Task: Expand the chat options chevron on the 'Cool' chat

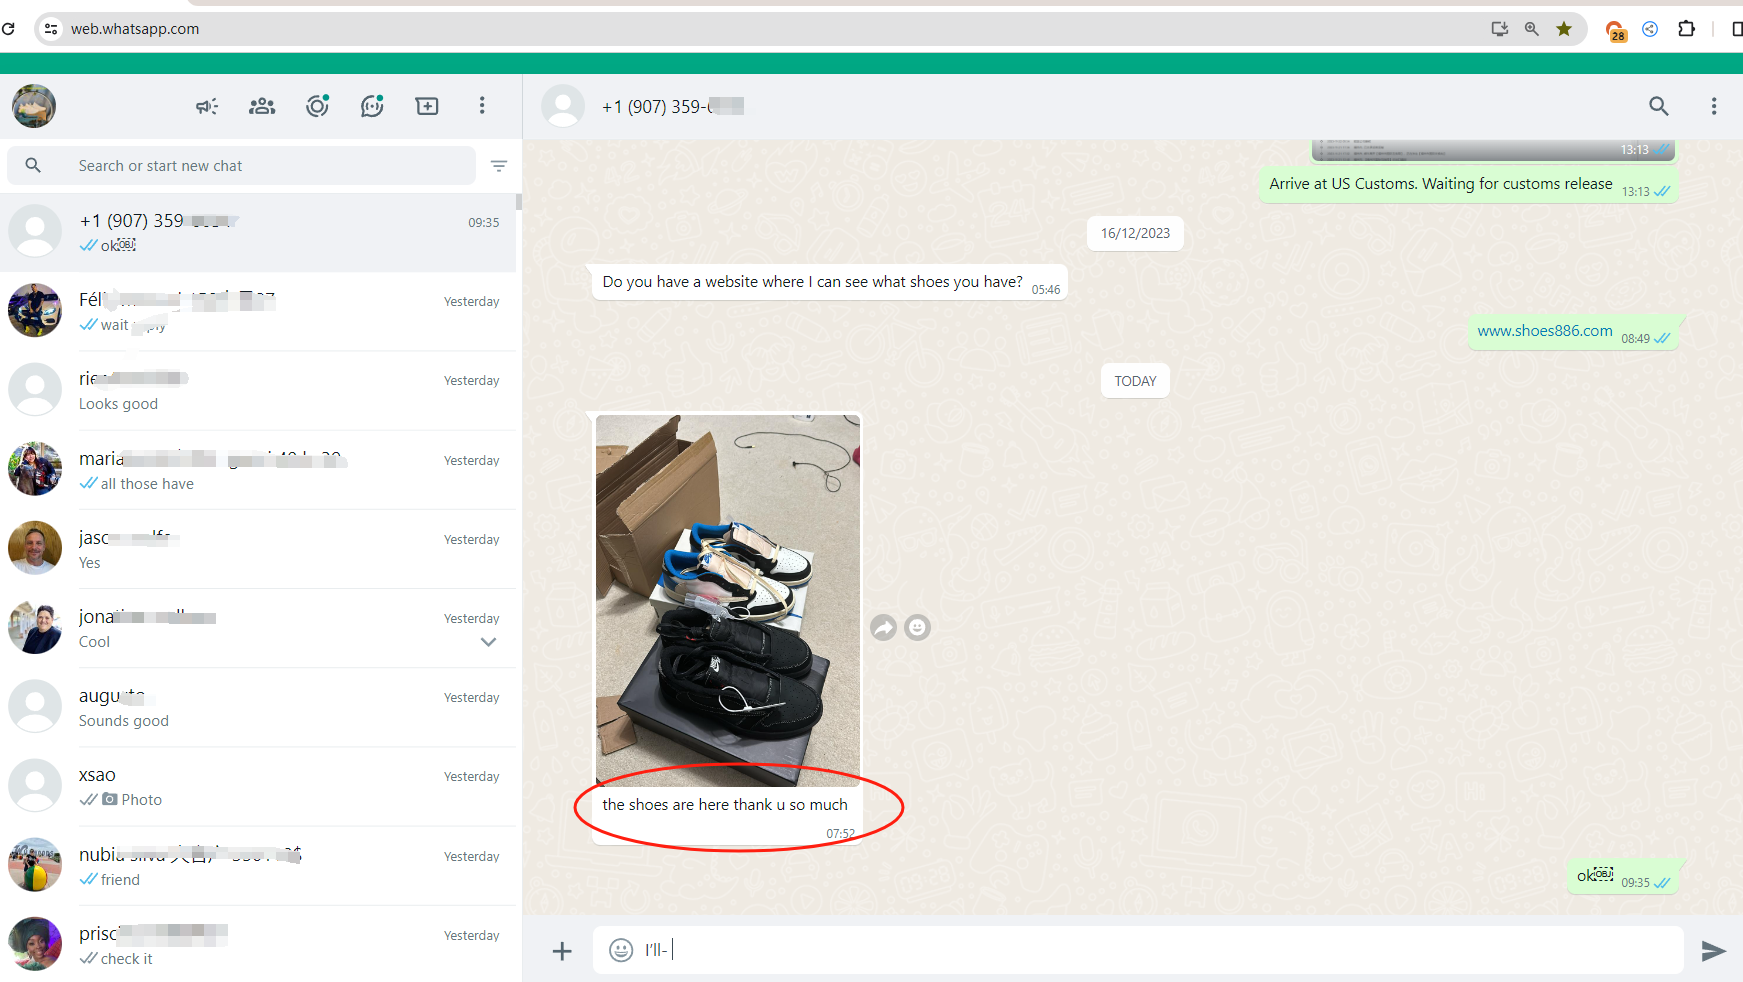Action: [488, 642]
